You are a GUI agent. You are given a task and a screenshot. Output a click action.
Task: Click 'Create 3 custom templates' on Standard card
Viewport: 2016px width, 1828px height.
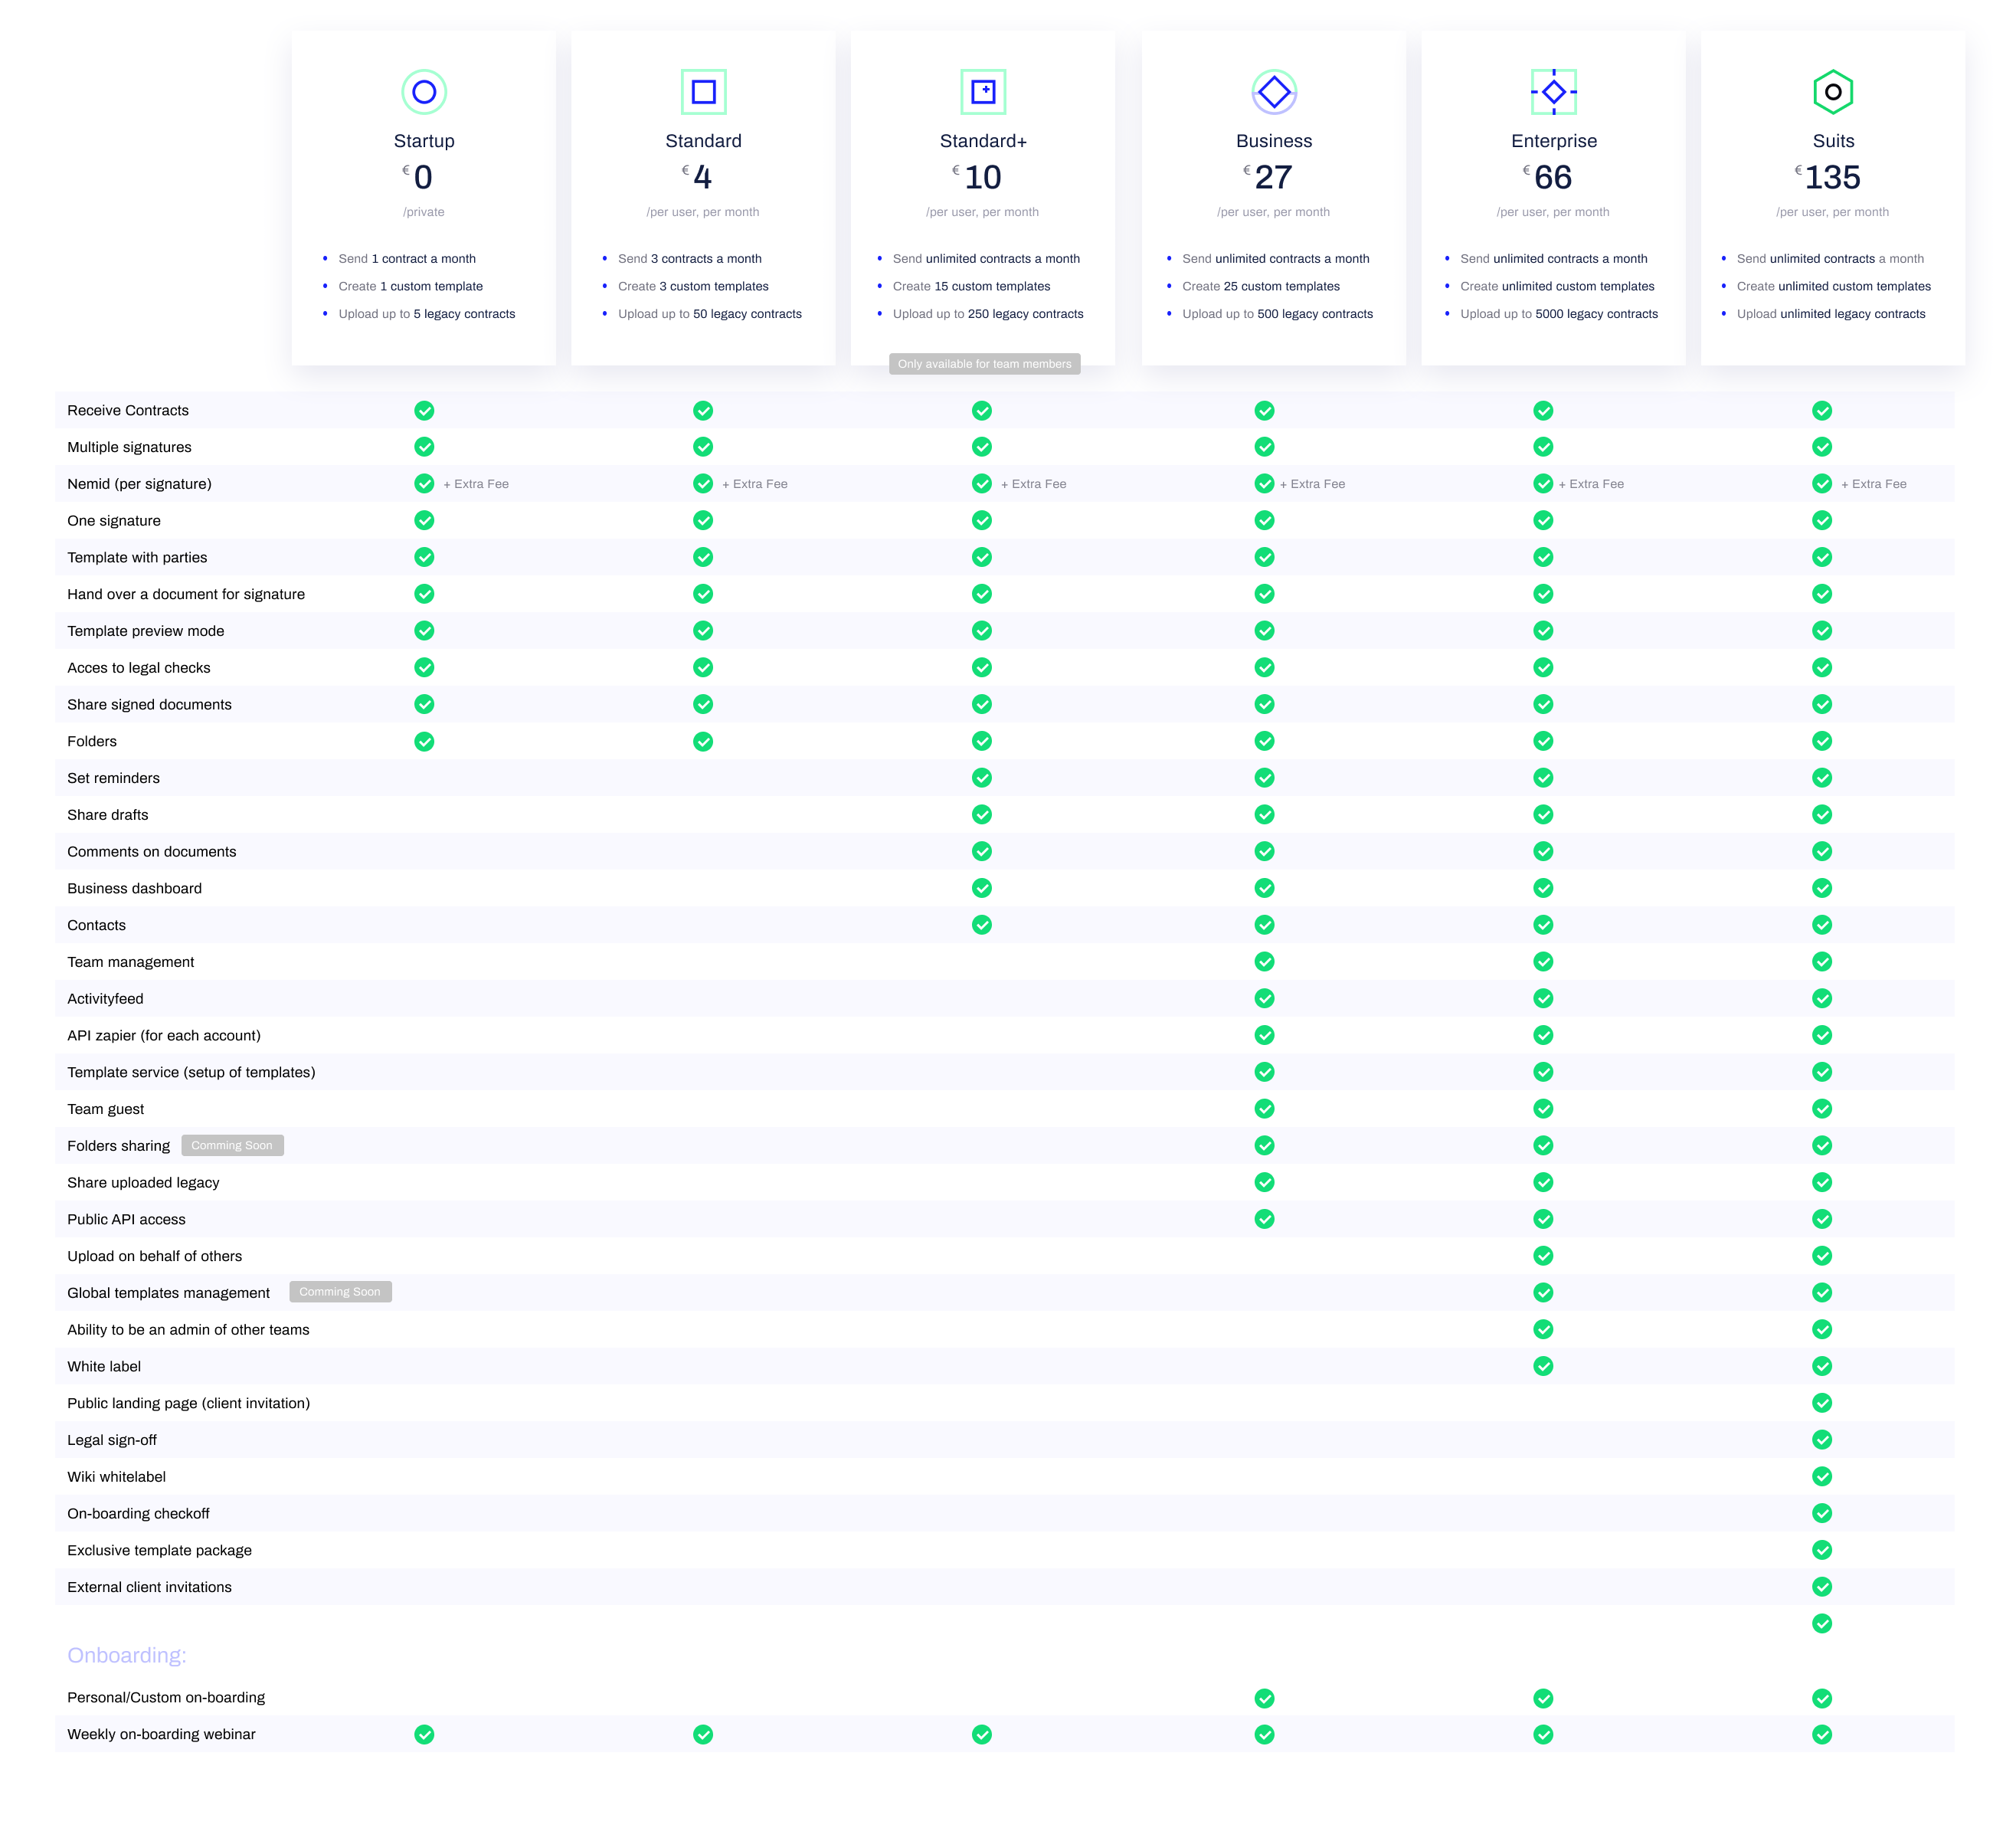[x=693, y=286]
